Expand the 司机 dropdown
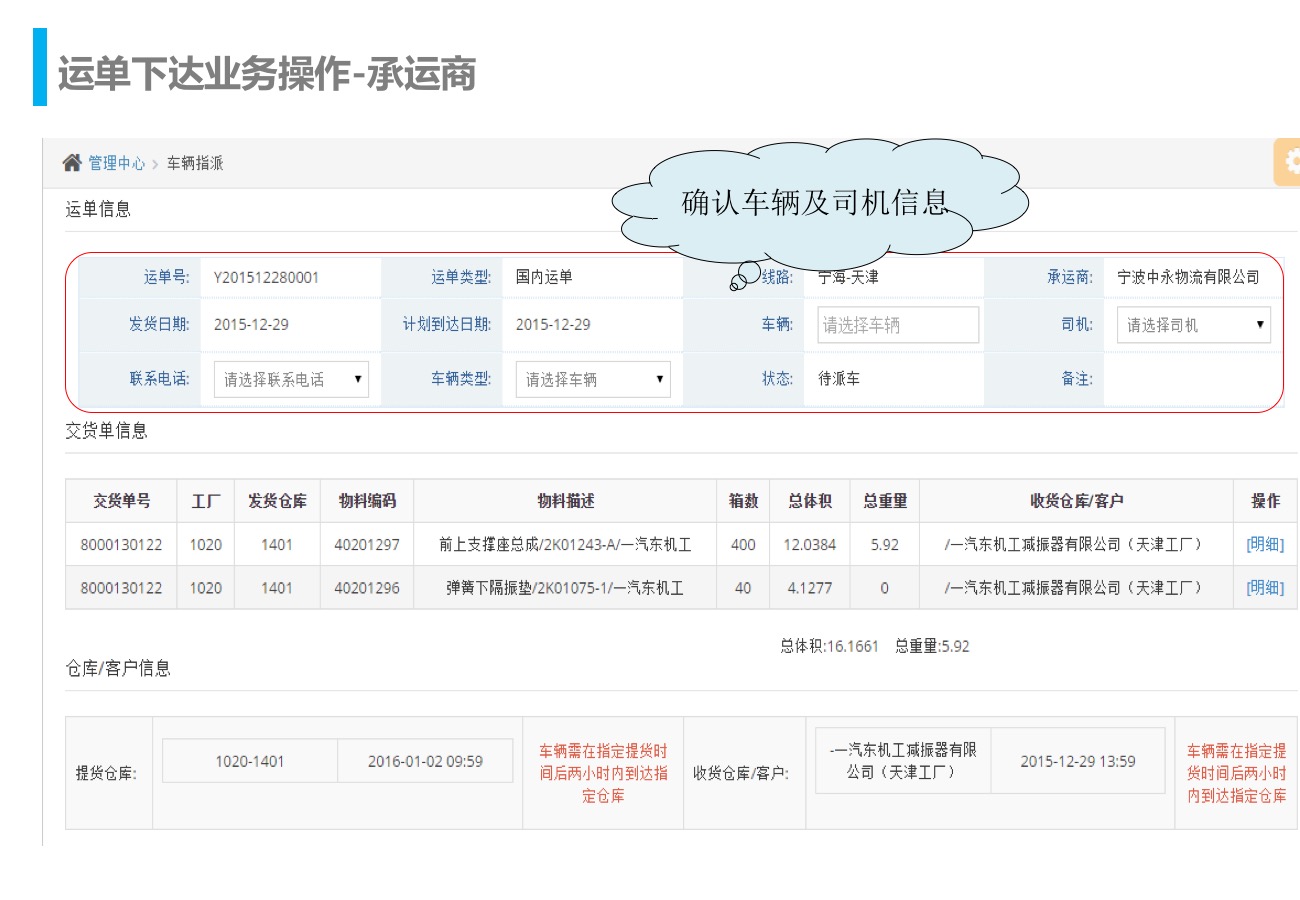Screen dimensions: 1300x900 click(1193, 325)
